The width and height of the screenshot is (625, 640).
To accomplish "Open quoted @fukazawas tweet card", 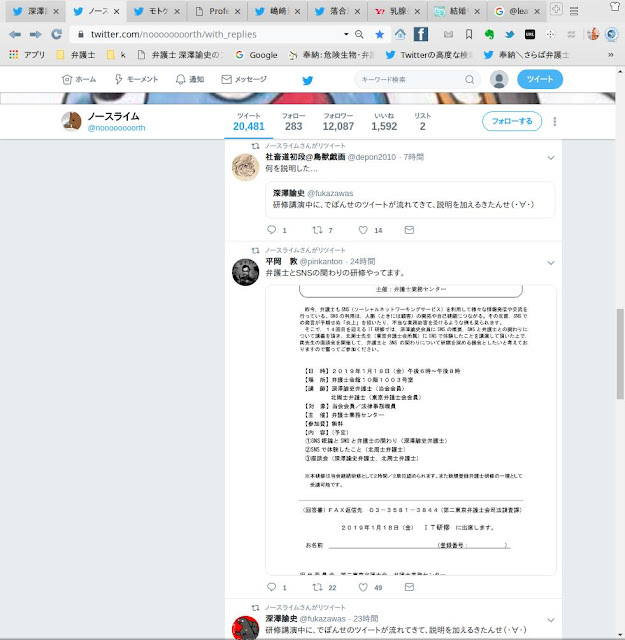I will tap(410, 200).
